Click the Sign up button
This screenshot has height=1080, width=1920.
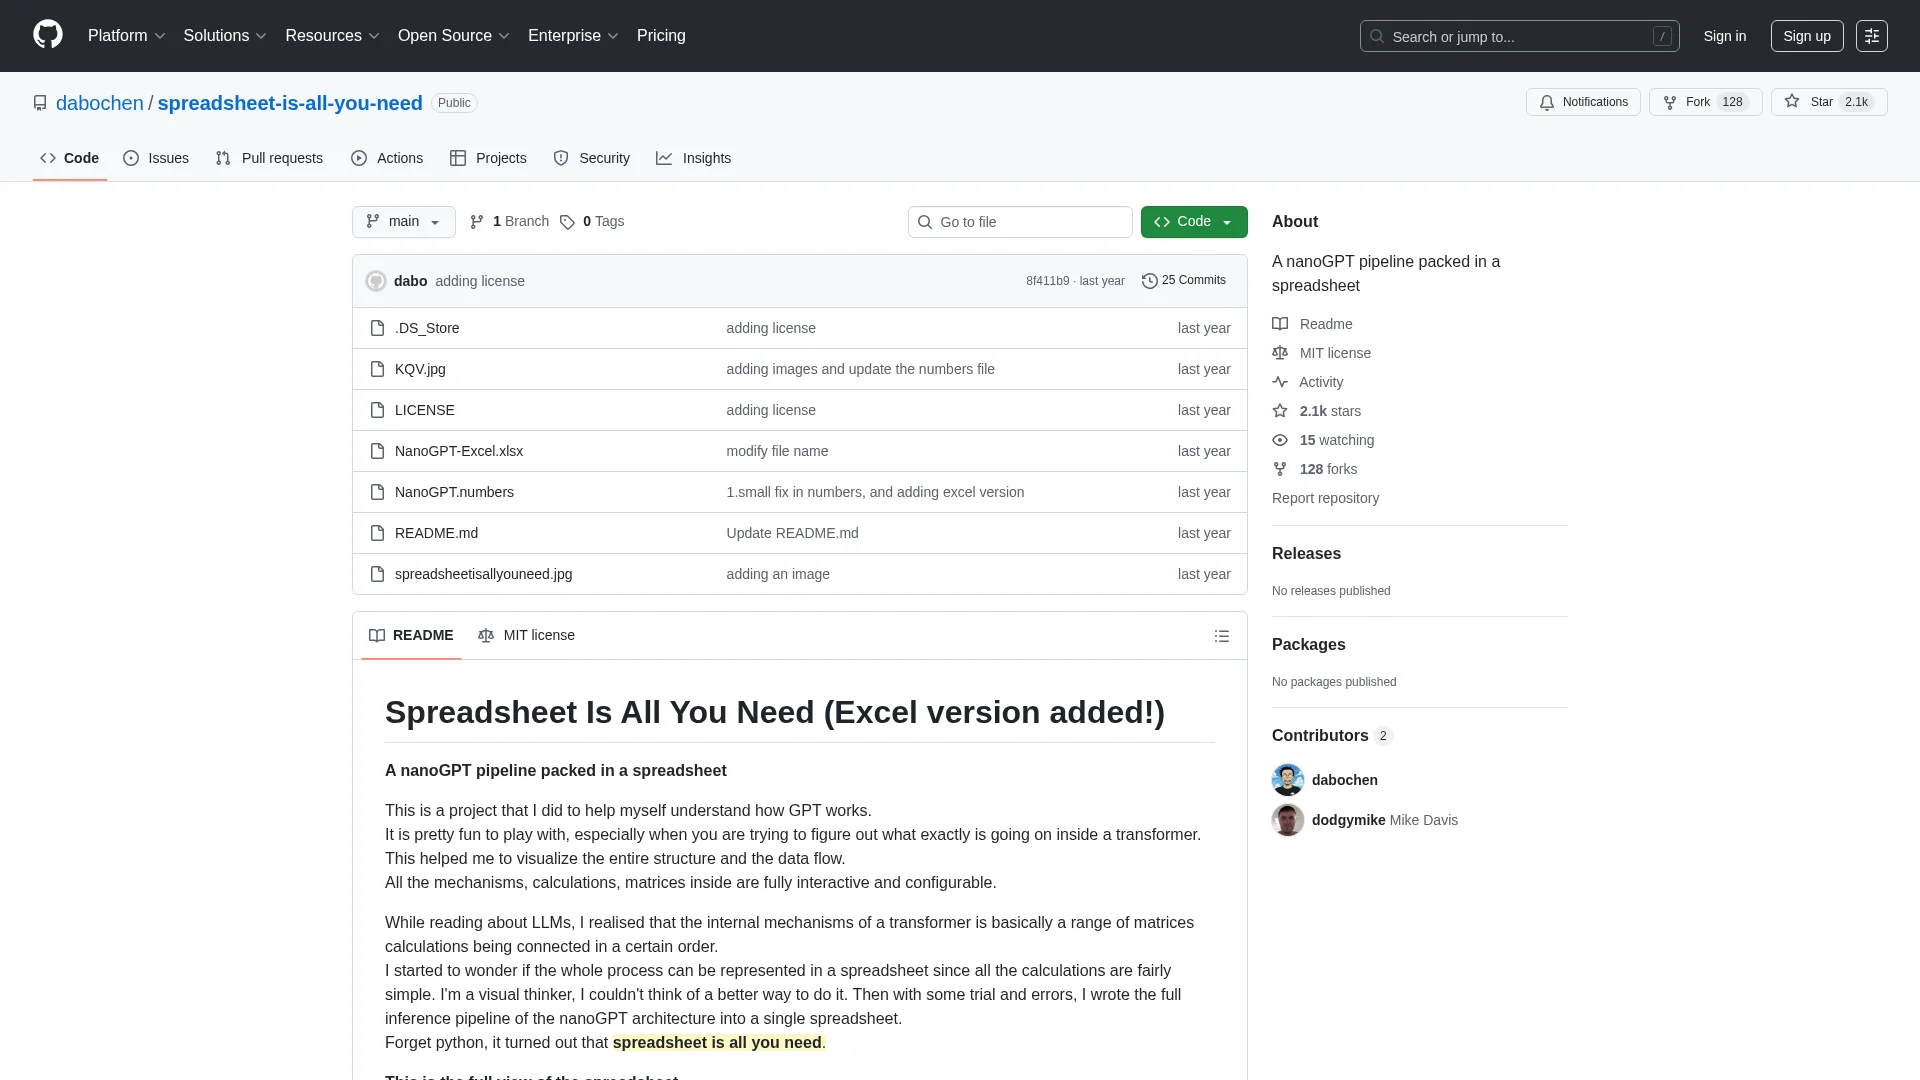(x=1806, y=36)
